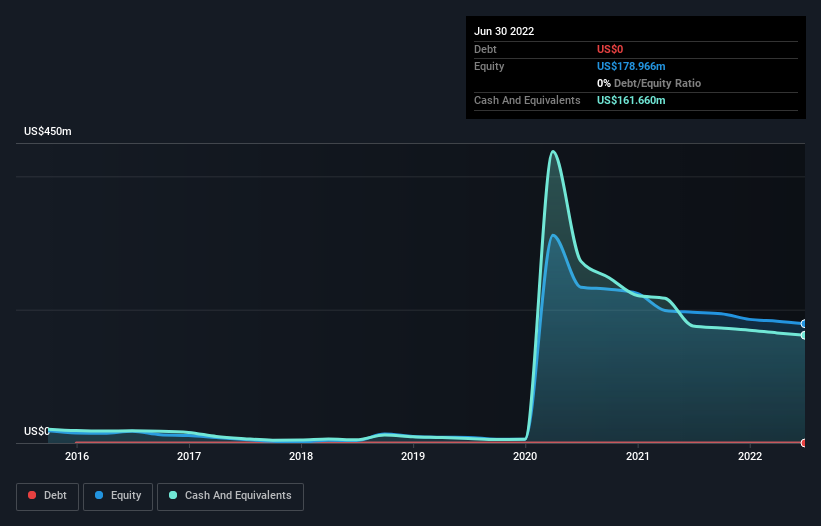Select the 2018 x-axis label

(301, 456)
